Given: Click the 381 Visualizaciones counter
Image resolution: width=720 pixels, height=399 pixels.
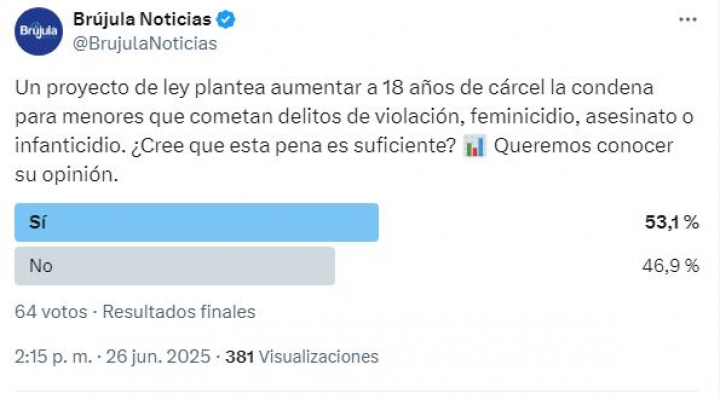Looking at the screenshot, I should click(302, 357).
